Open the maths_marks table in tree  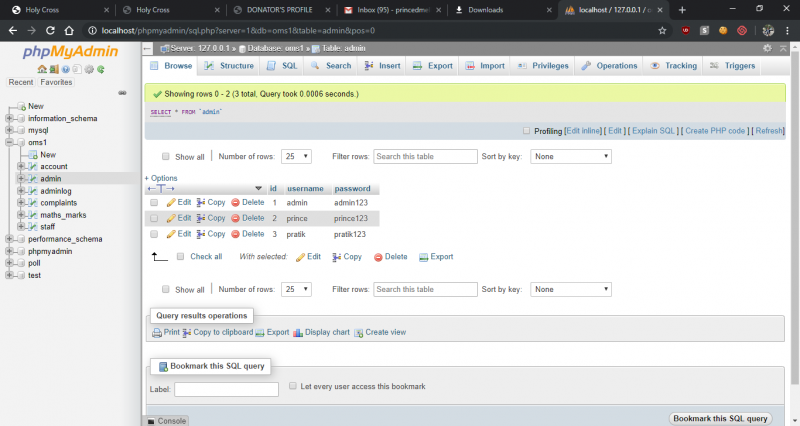tap(63, 215)
